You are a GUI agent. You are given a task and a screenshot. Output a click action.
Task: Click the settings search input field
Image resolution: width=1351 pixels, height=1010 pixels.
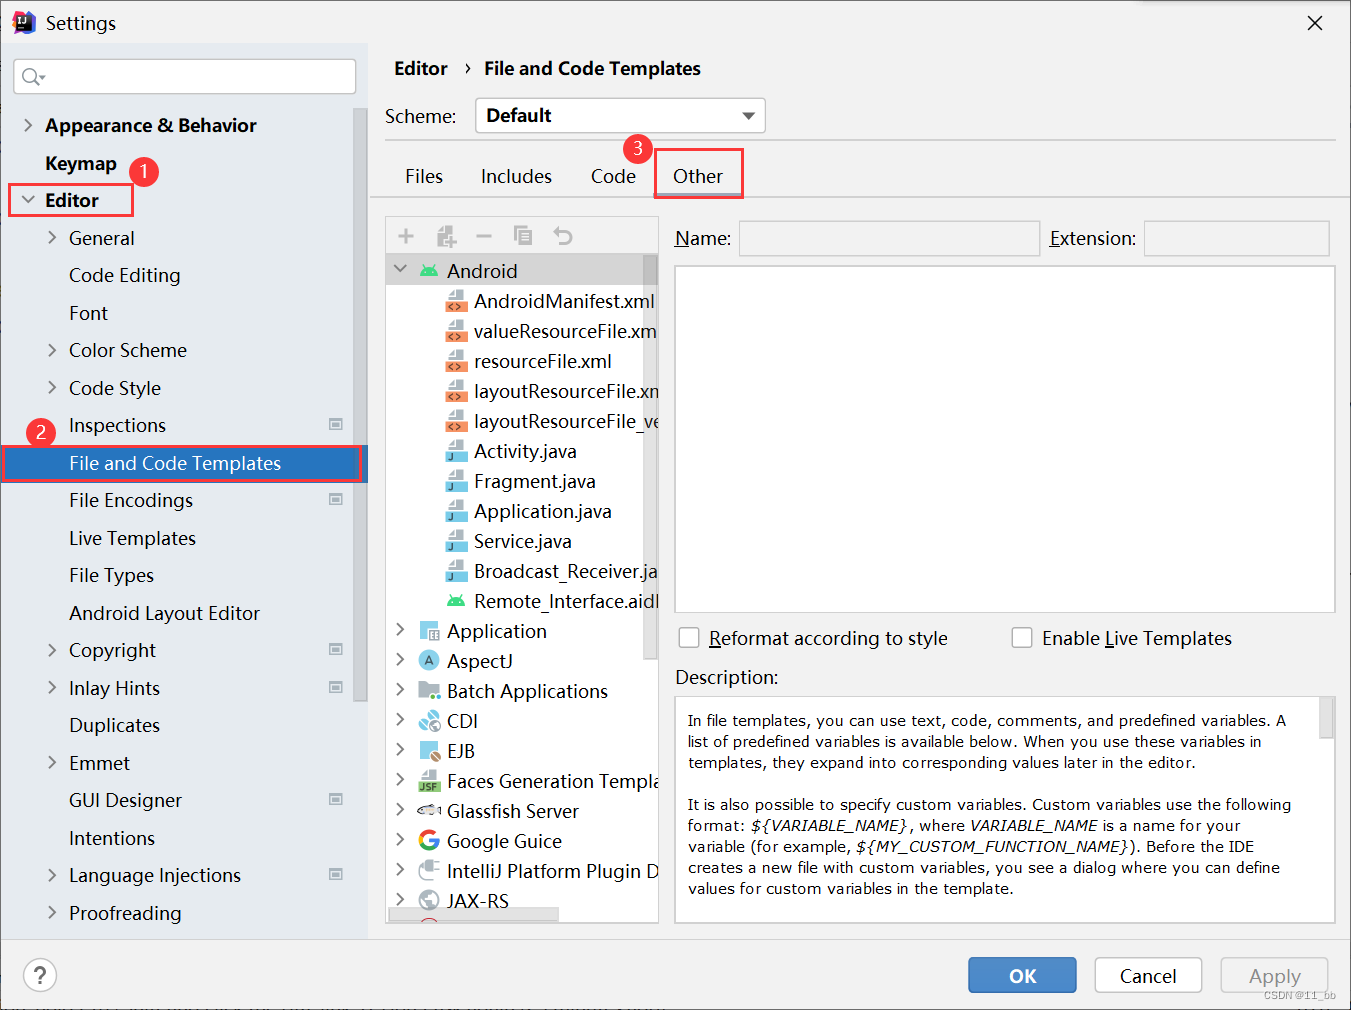click(x=185, y=77)
